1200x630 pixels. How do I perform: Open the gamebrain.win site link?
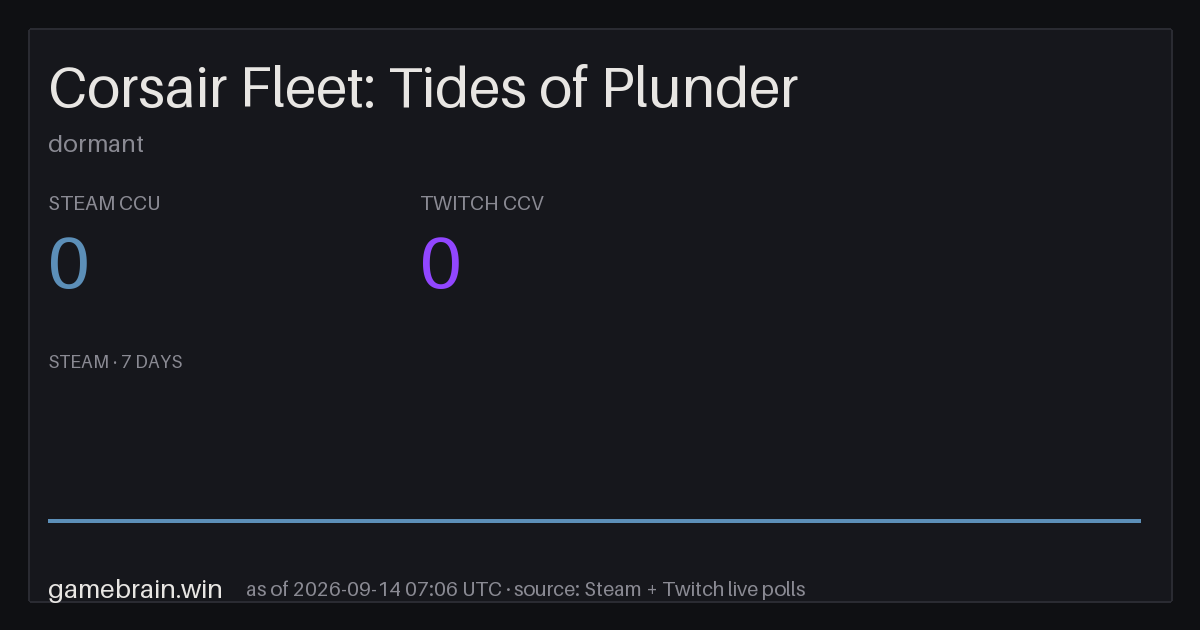[x=135, y=589]
